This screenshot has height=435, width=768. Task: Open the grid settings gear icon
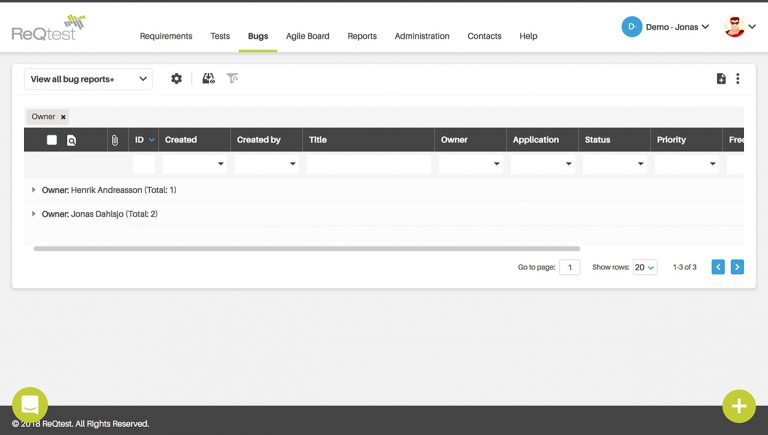tap(176, 78)
